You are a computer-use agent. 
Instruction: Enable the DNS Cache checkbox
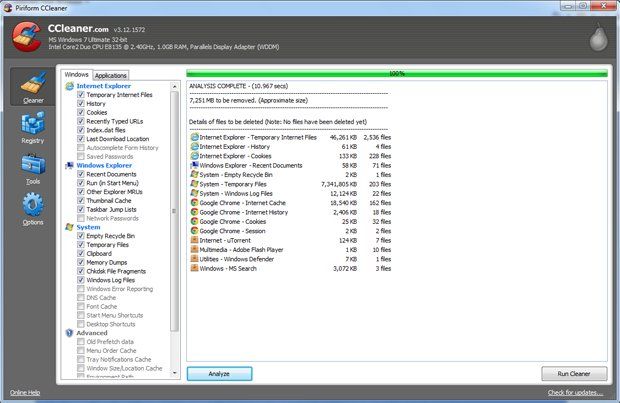pyautogui.click(x=81, y=297)
